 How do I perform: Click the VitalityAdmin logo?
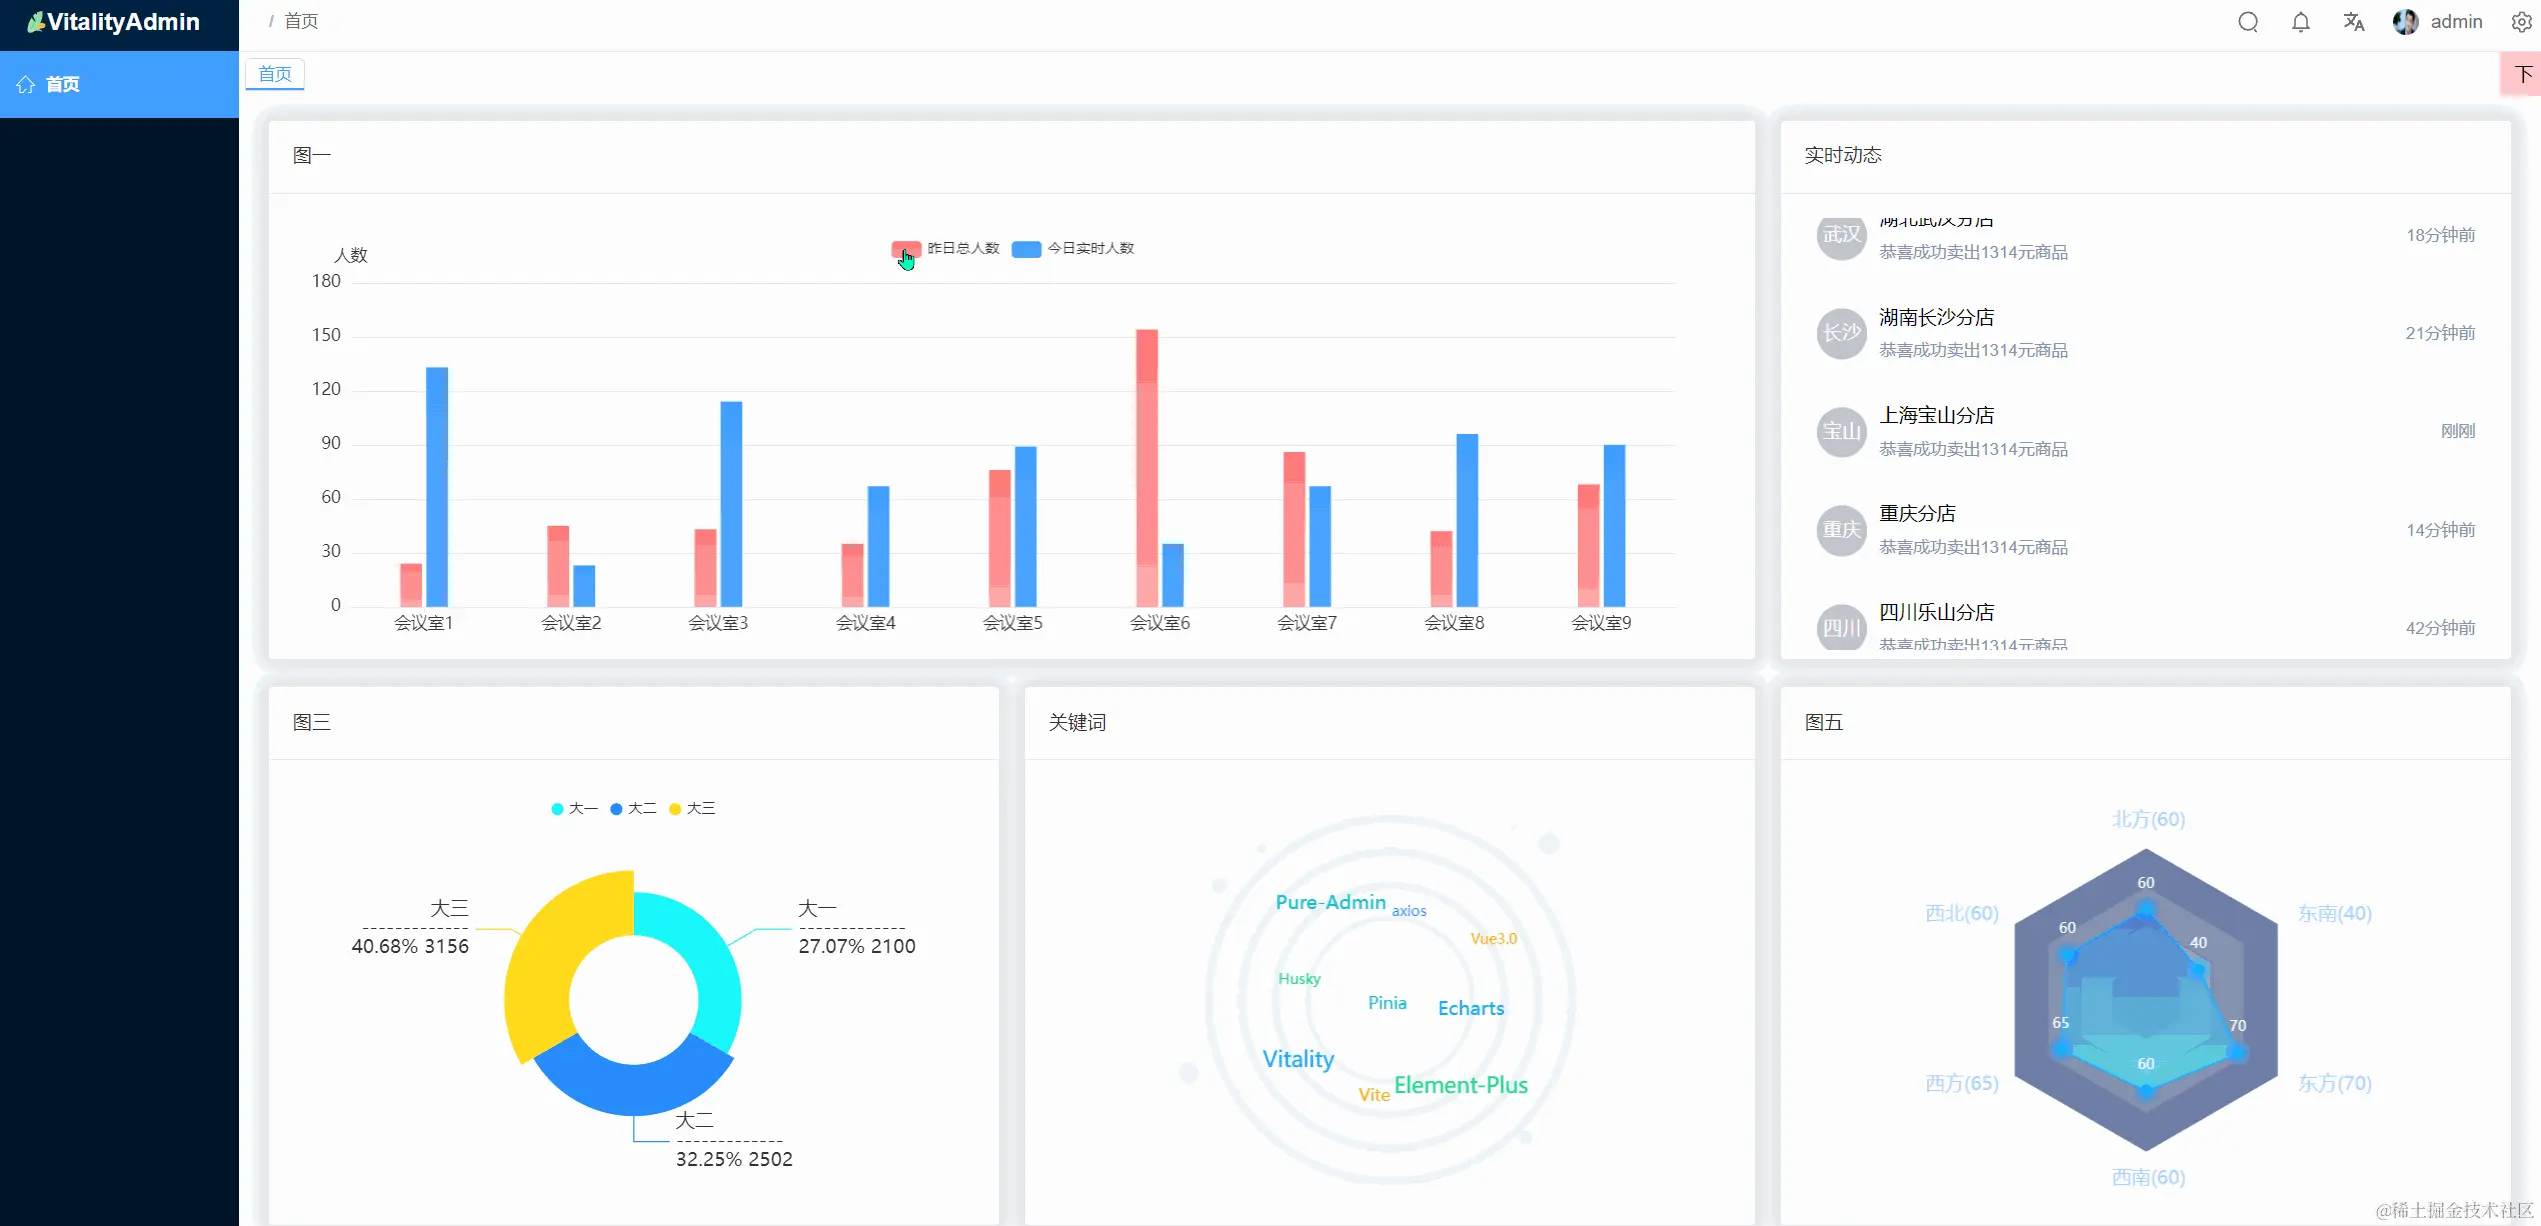(114, 22)
